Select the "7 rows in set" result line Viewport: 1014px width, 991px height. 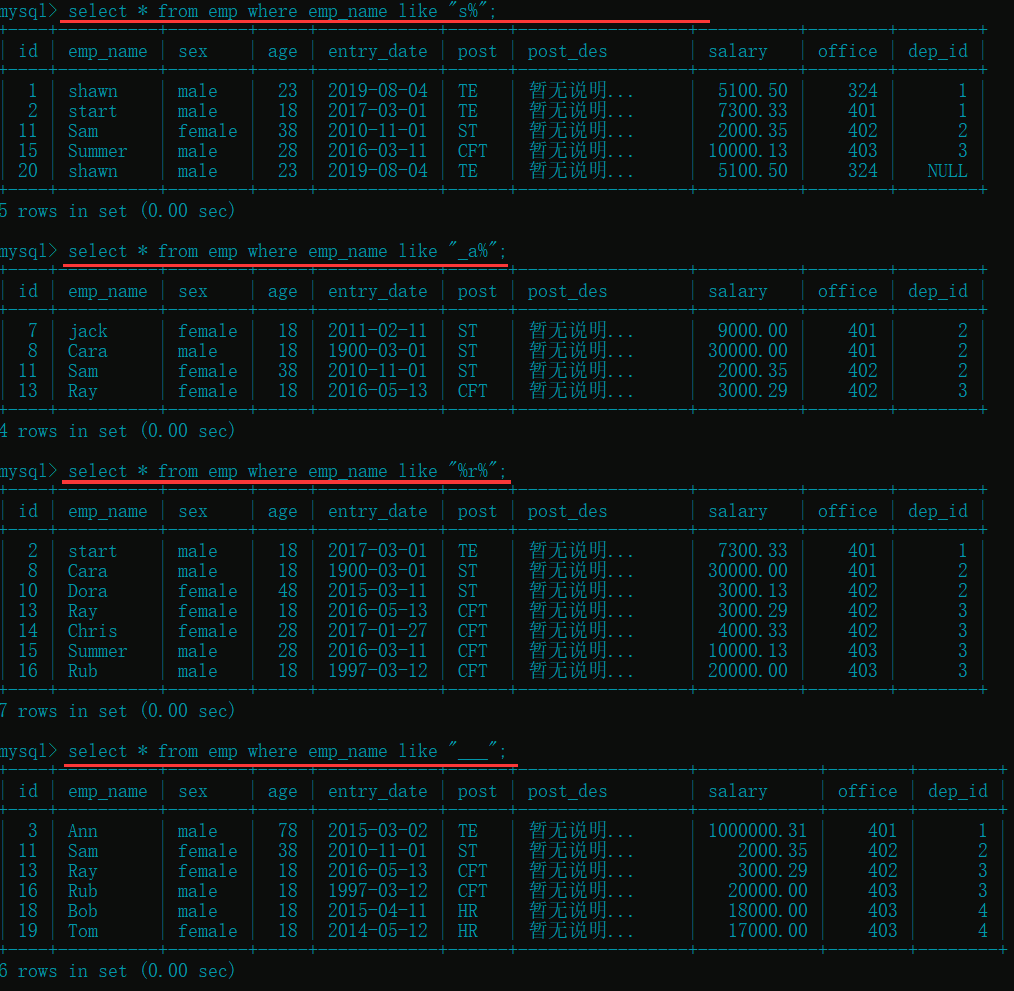coord(117,711)
